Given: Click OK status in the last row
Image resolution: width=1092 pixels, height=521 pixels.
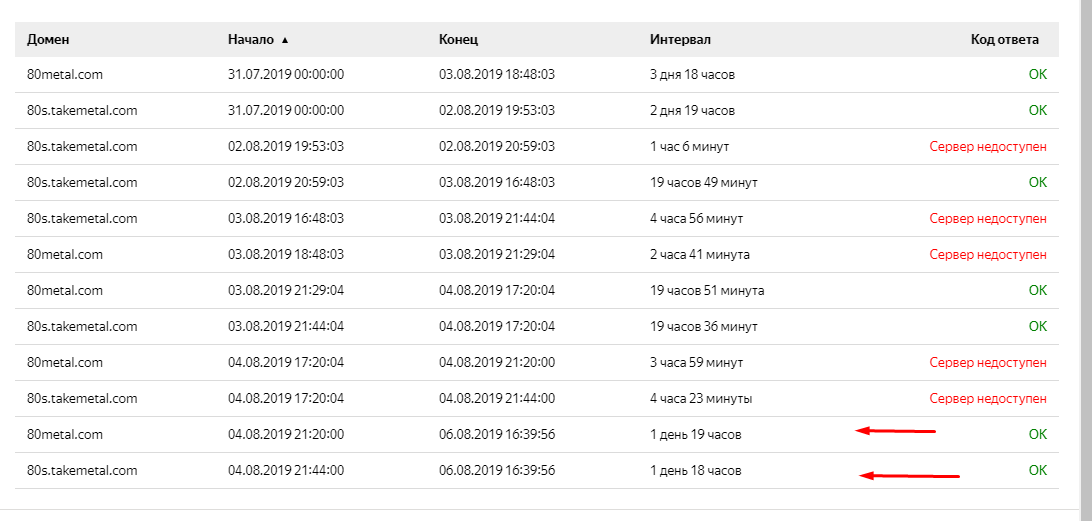Looking at the screenshot, I should (x=1038, y=470).
